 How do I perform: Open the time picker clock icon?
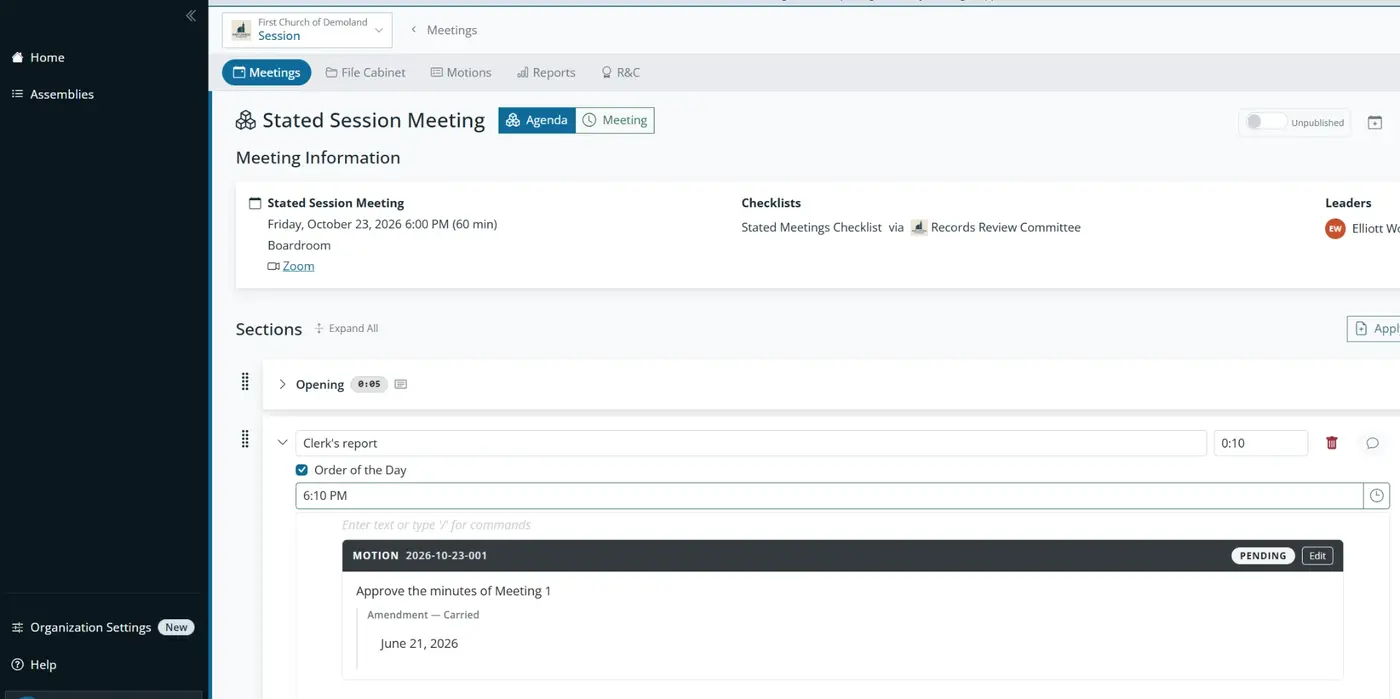(x=1377, y=496)
